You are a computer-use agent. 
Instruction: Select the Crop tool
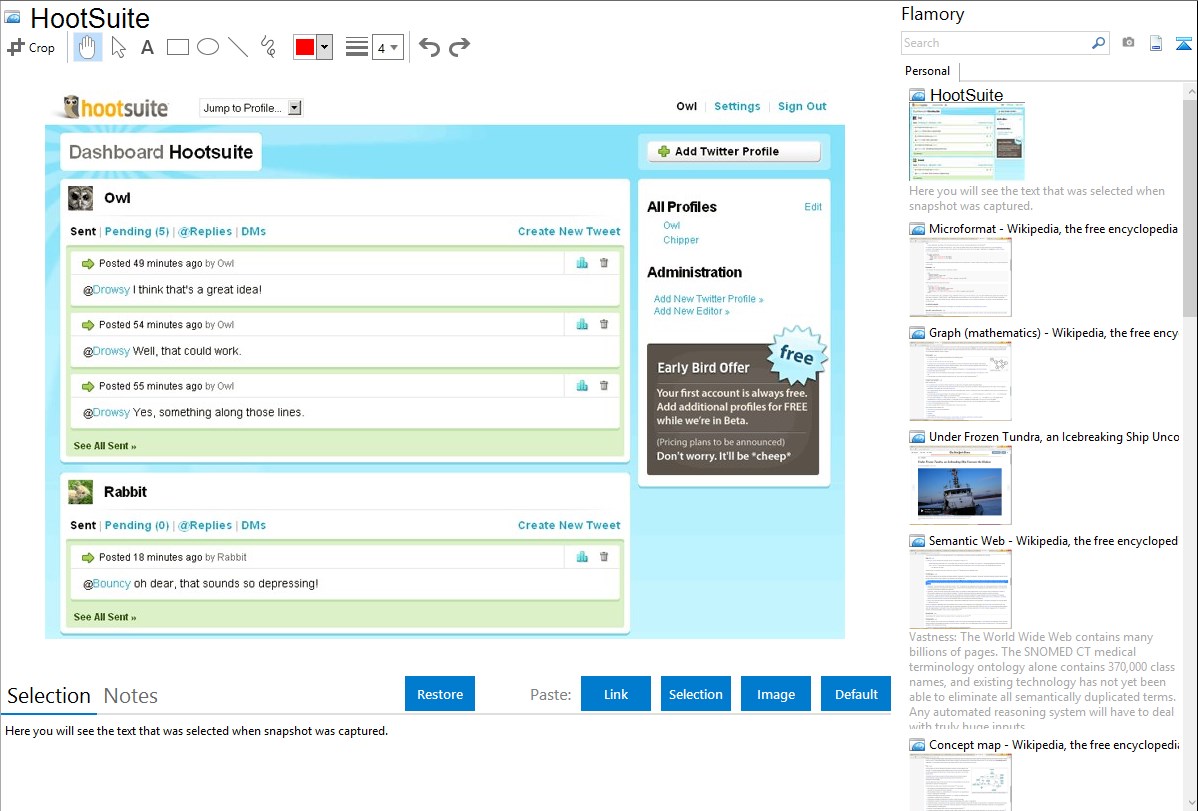(31, 47)
